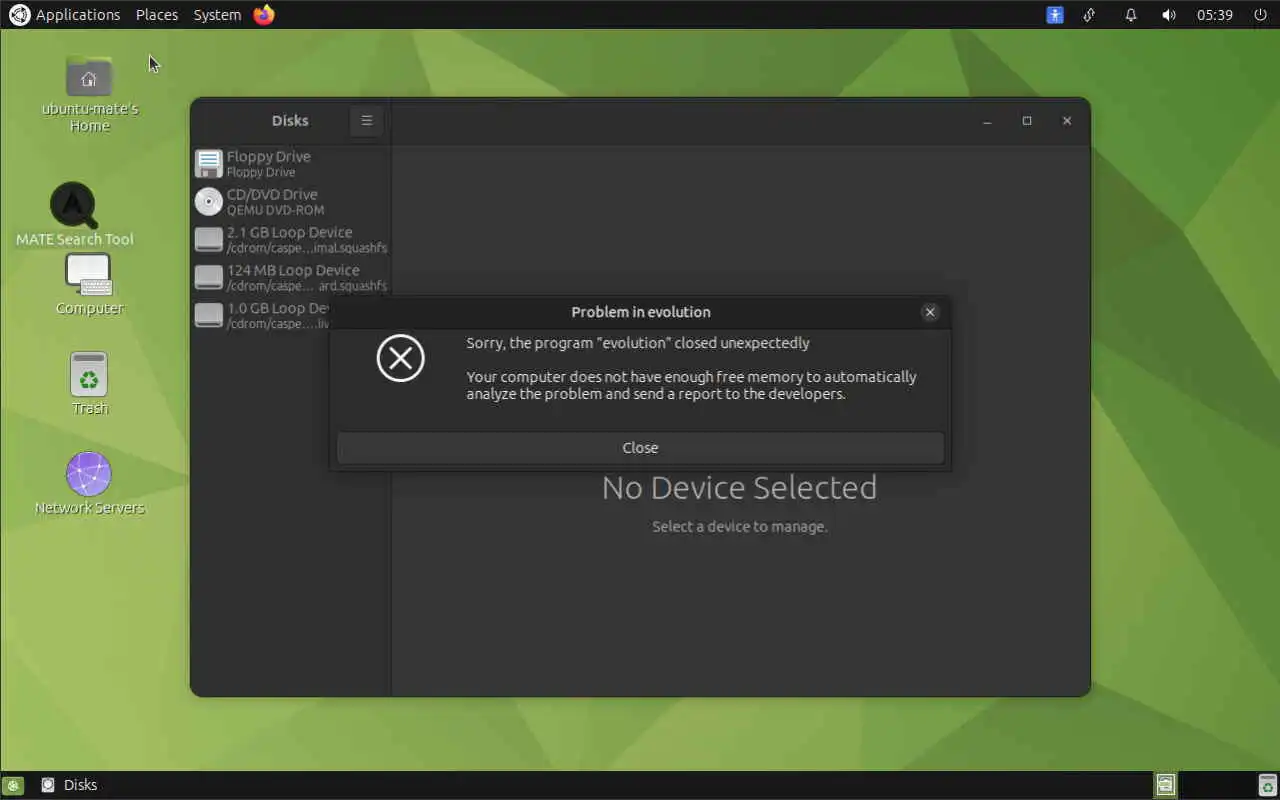Select the 2.1 GB Loop Device

[x=290, y=240]
